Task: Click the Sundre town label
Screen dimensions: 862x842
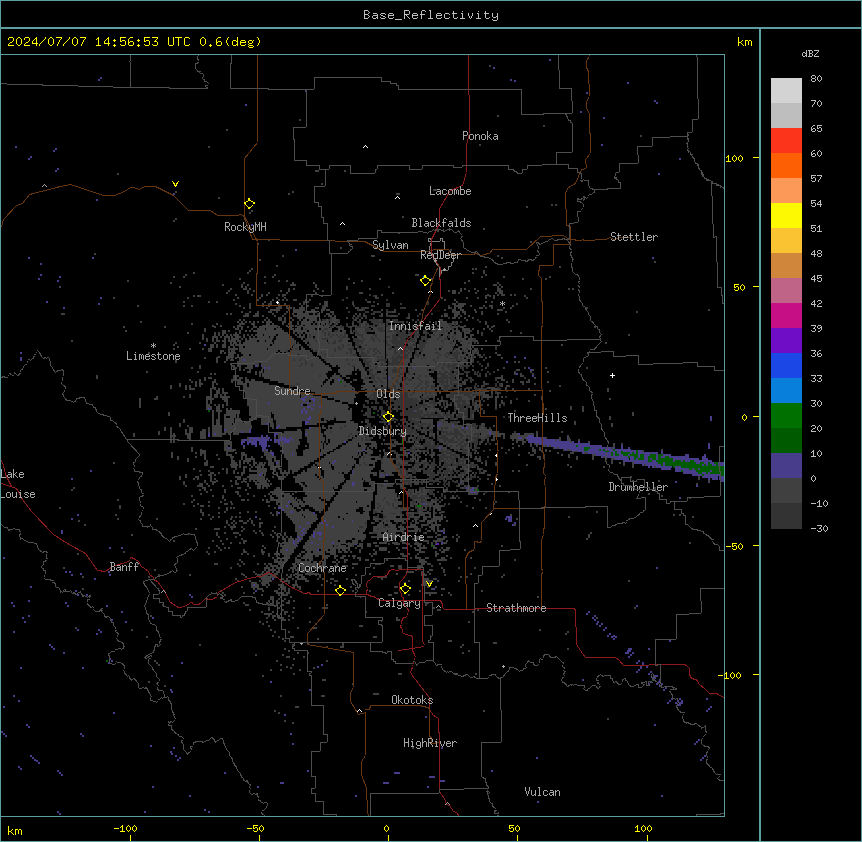Action: coord(292,391)
